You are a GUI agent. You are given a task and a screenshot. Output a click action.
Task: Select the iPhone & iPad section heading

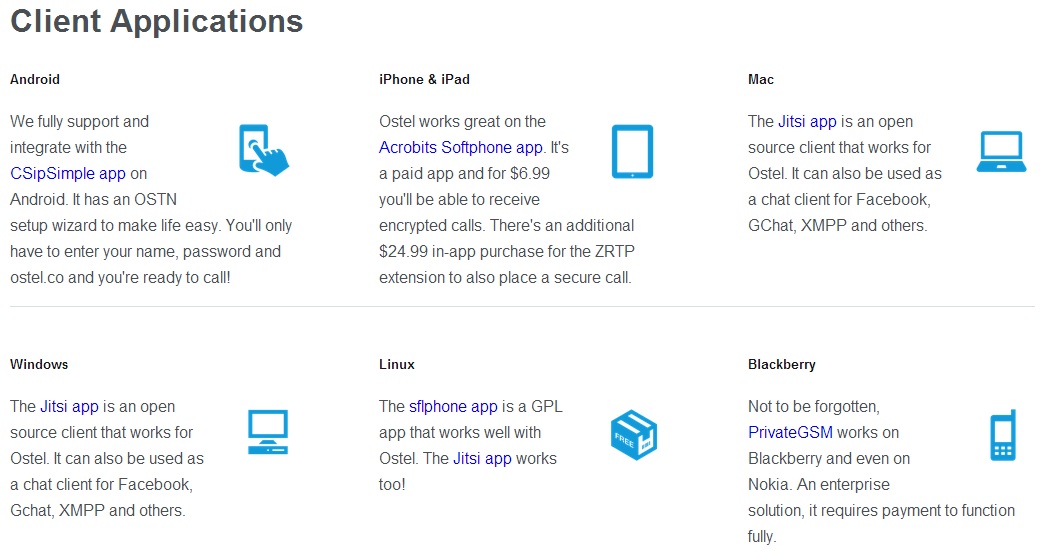coord(424,79)
